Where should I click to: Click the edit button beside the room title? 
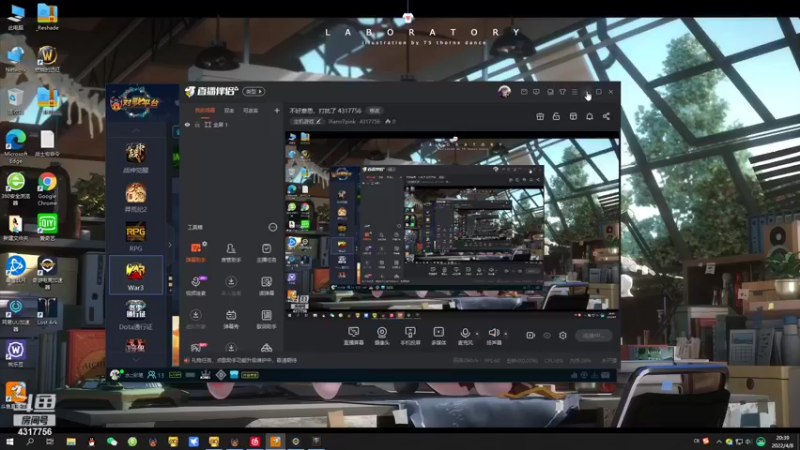[375, 111]
